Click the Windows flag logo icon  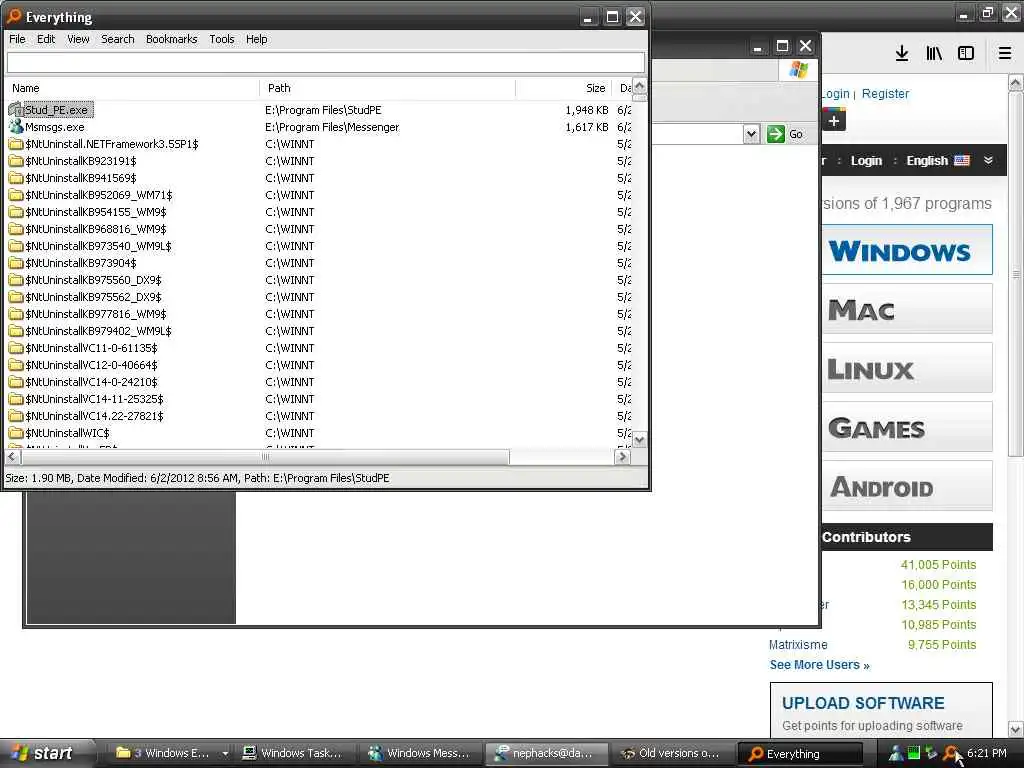(x=799, y=69)
